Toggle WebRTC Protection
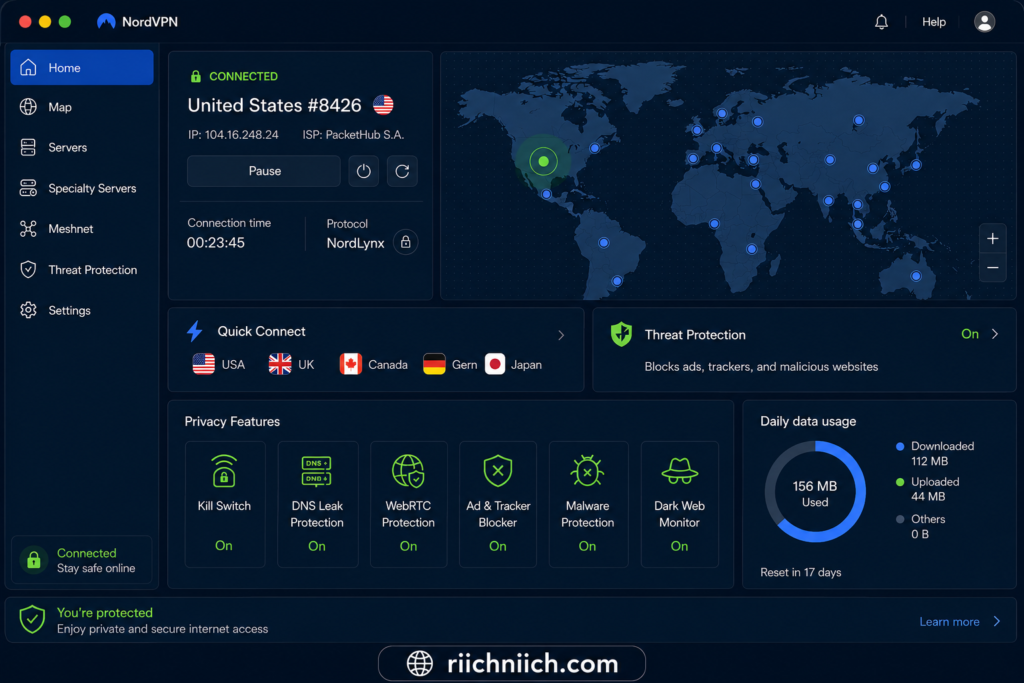 pos(409,504)
